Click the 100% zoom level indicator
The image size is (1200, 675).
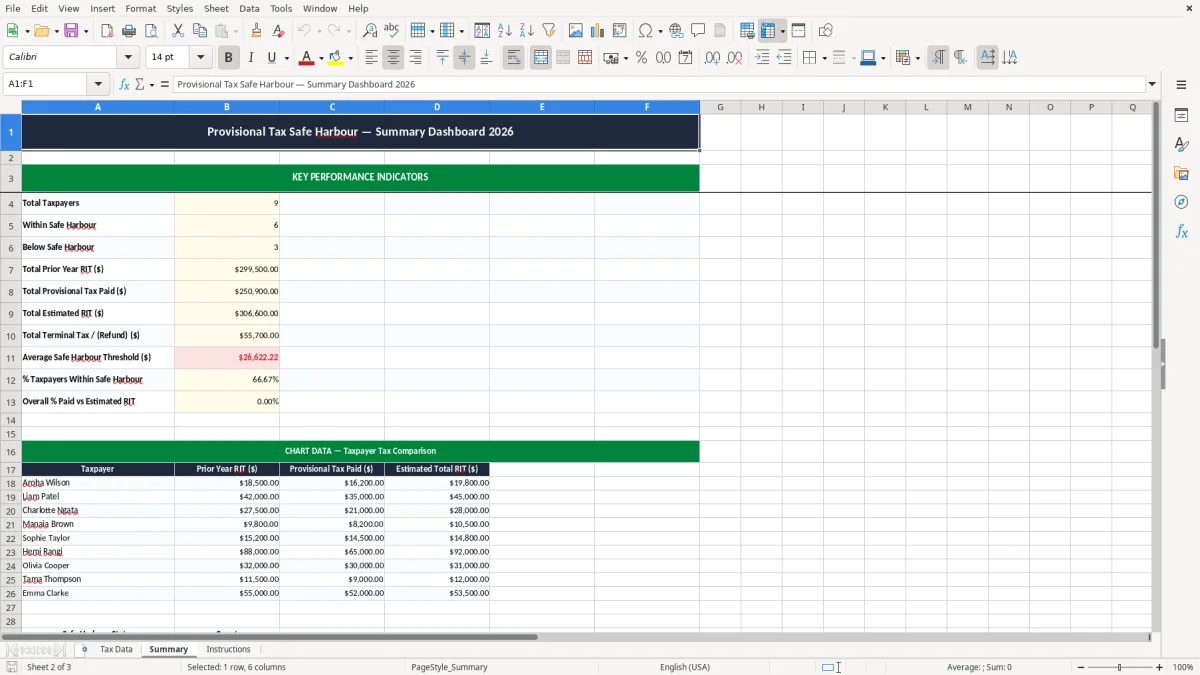pyautogui.click(x=1183, y=667)
